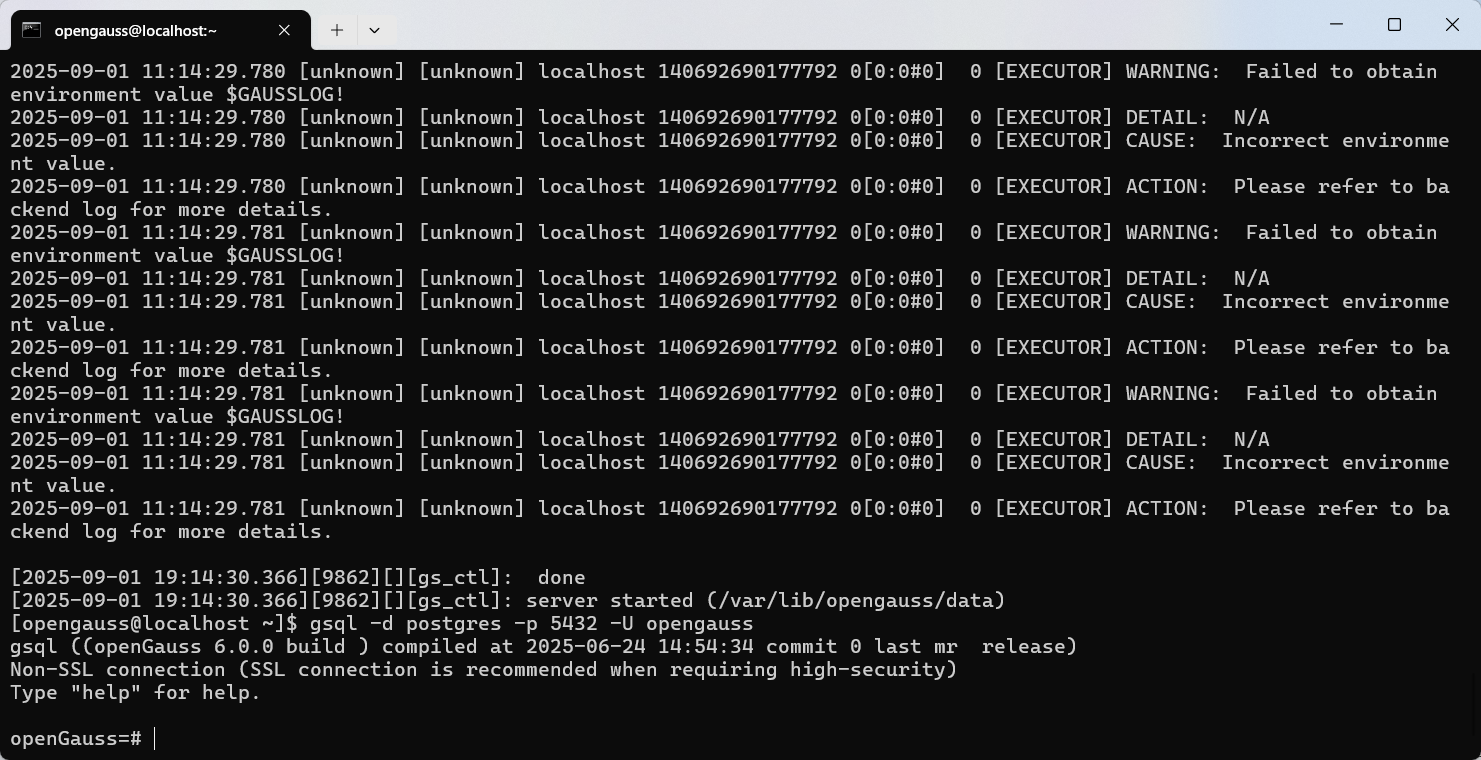Click the empty title bar area beside tabs
This screenshot has width=1481, height=760.
850,25
